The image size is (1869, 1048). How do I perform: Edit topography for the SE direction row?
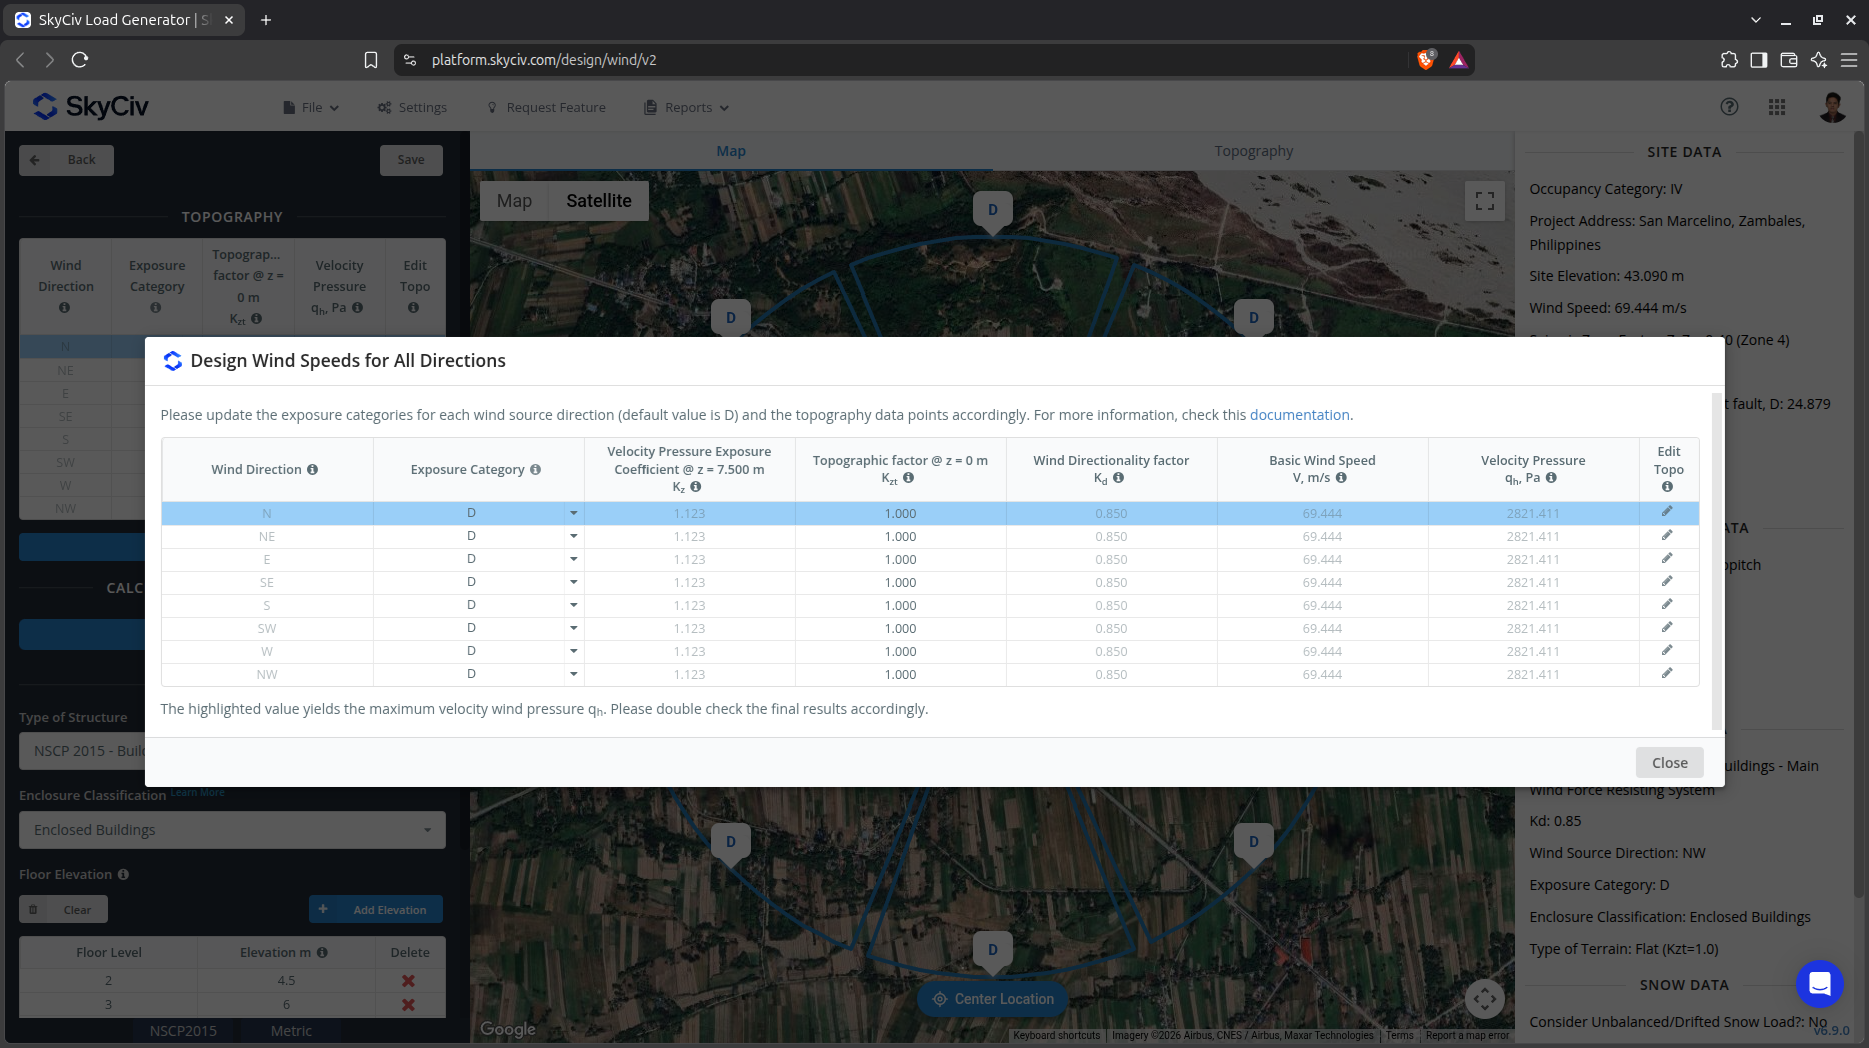[1667, 581]
